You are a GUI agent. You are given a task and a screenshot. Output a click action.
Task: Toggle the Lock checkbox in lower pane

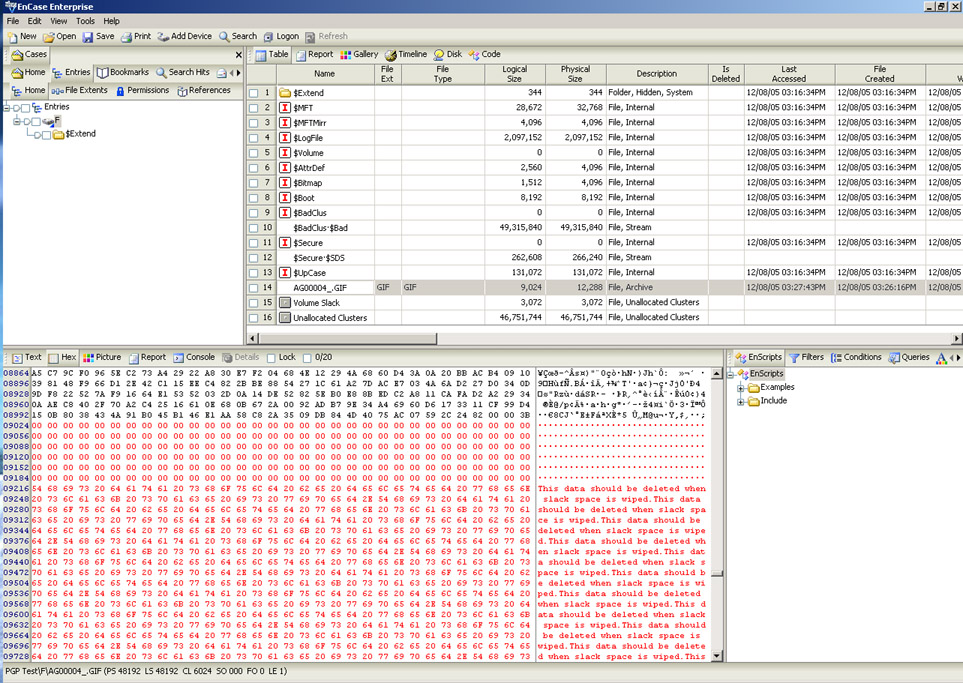271,357
